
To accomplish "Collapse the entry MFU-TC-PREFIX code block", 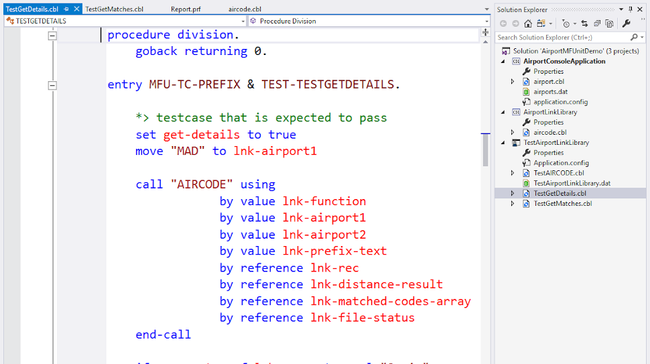I will coord(52,85).
